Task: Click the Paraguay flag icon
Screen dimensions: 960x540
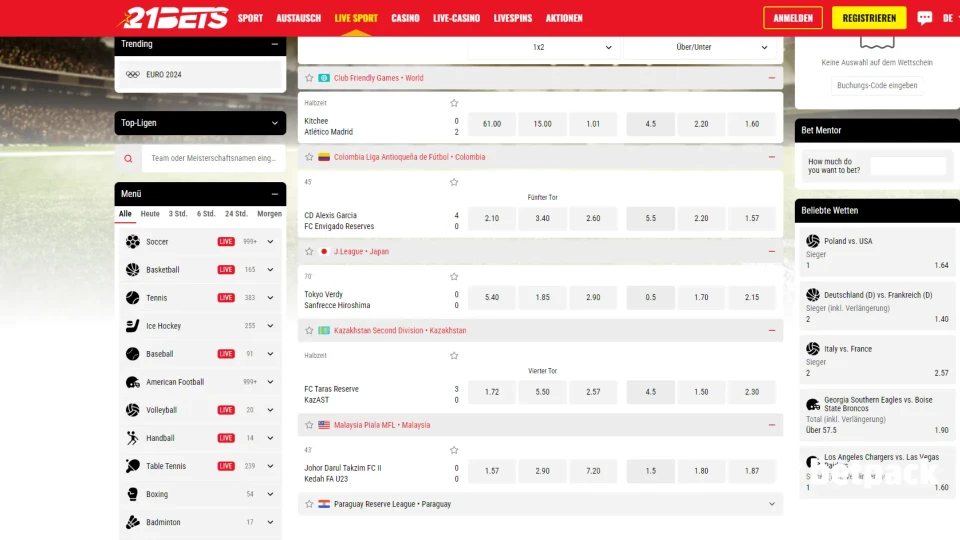Action: coord(324,504)
